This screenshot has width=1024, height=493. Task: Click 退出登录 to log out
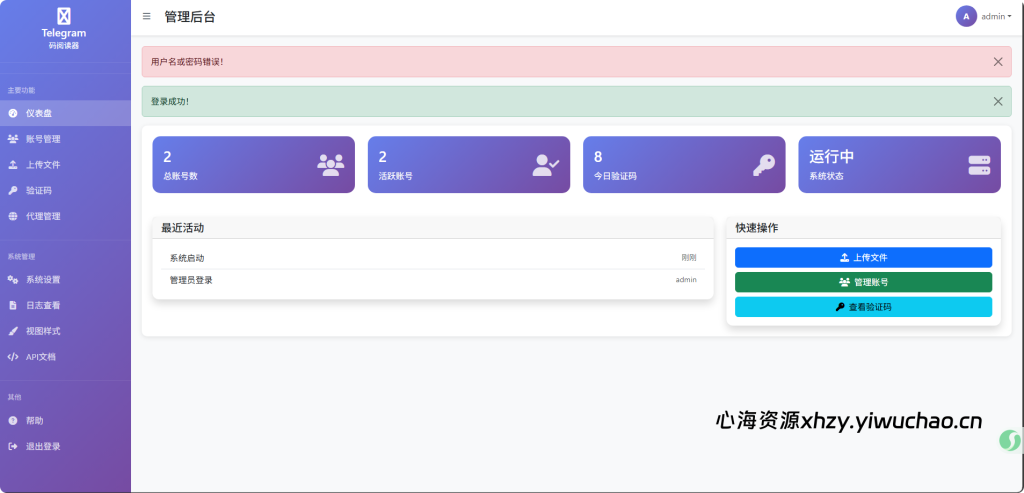coord(43,446)
